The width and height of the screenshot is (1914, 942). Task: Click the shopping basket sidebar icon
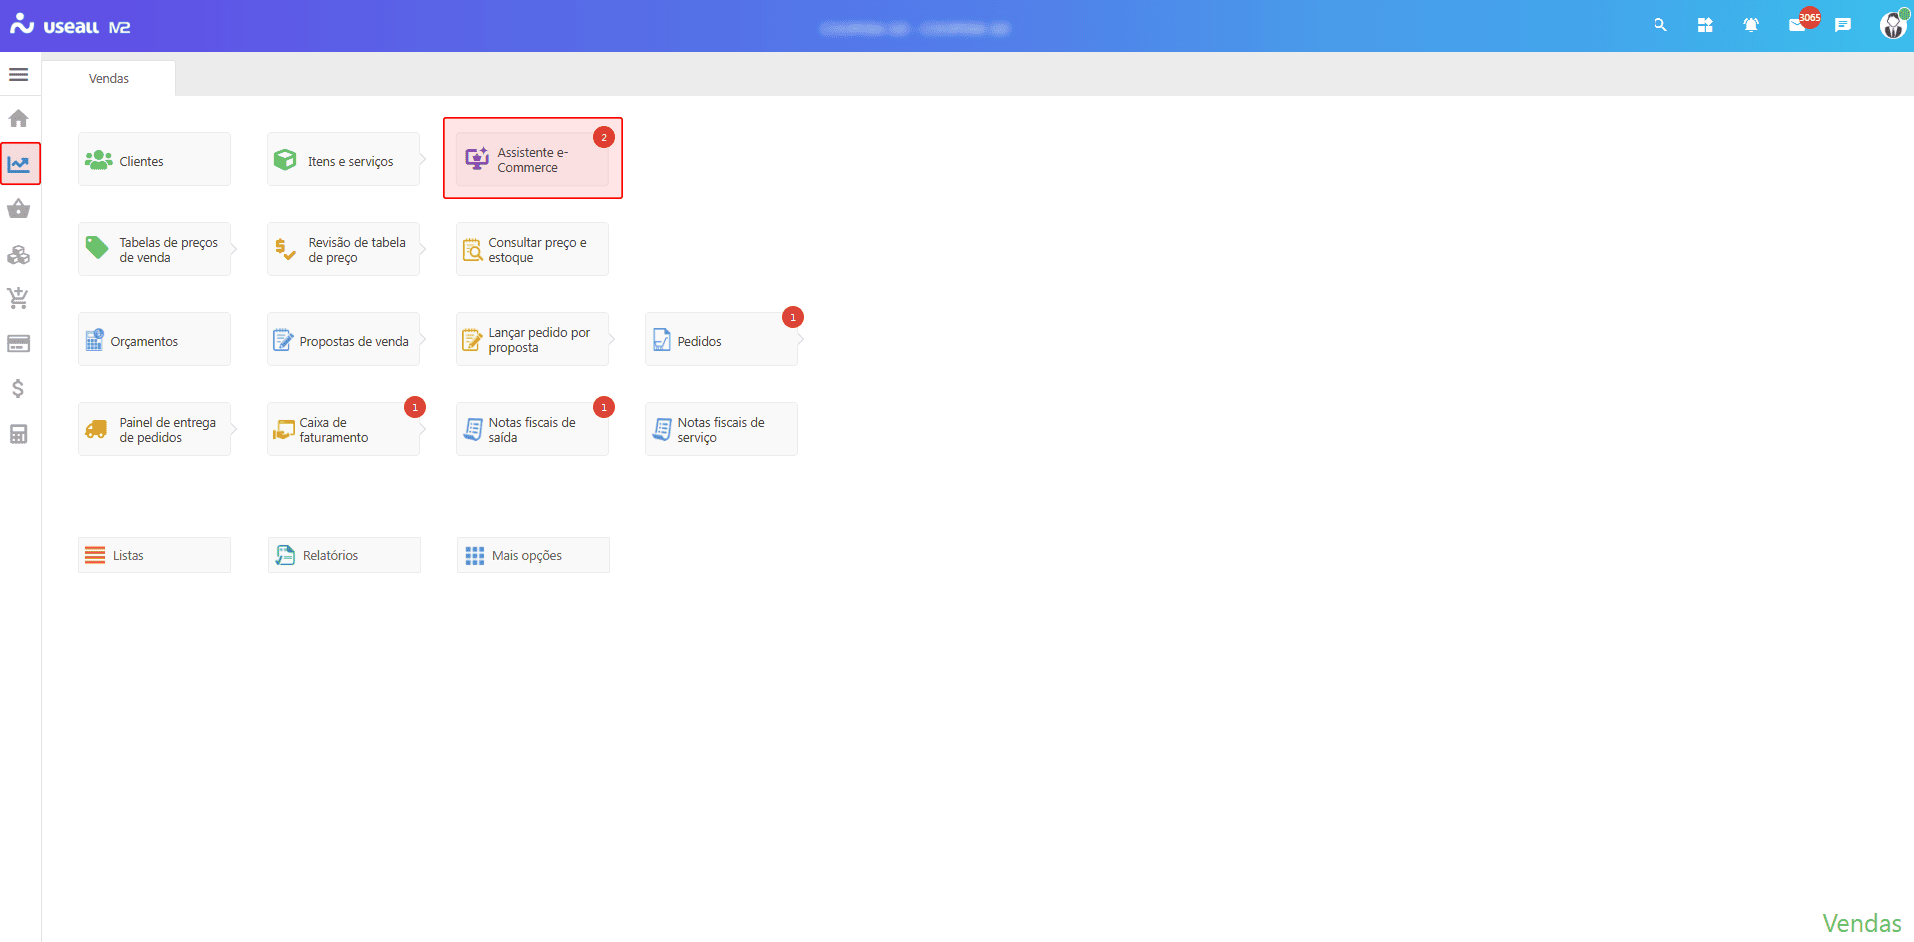(x=18, y=209)
